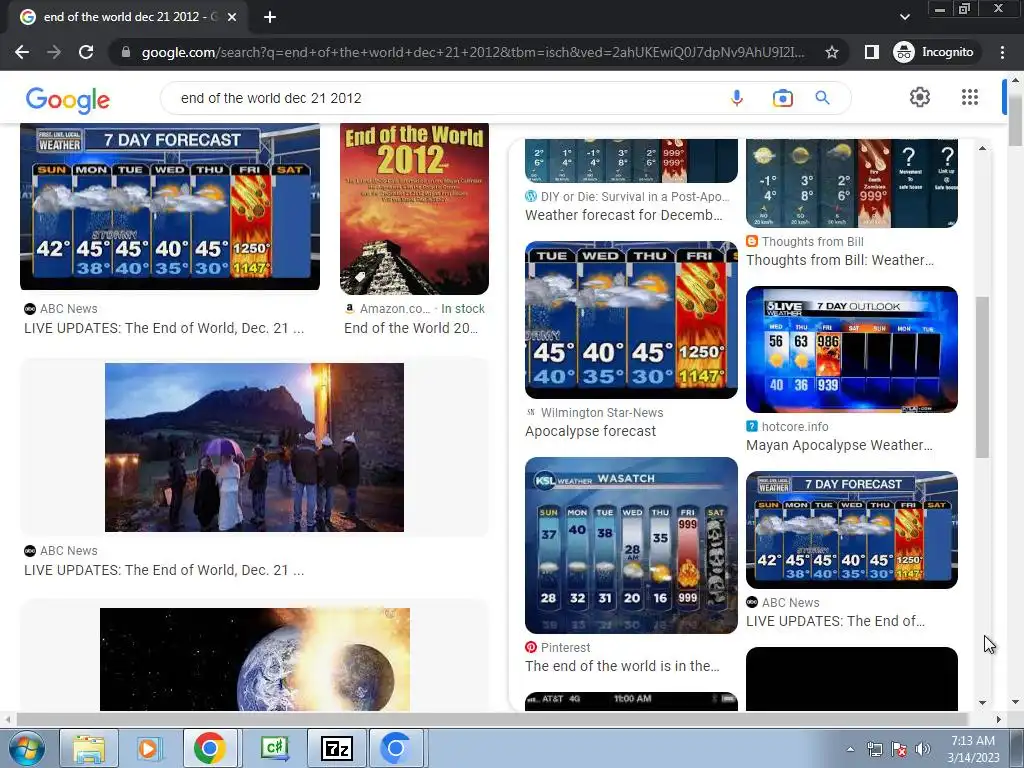Click 'LIVE UPDATES: The End of World, Dec. 21 ...' under the forecast image
The image size is (1024, 768).
[x=164, y=328]
